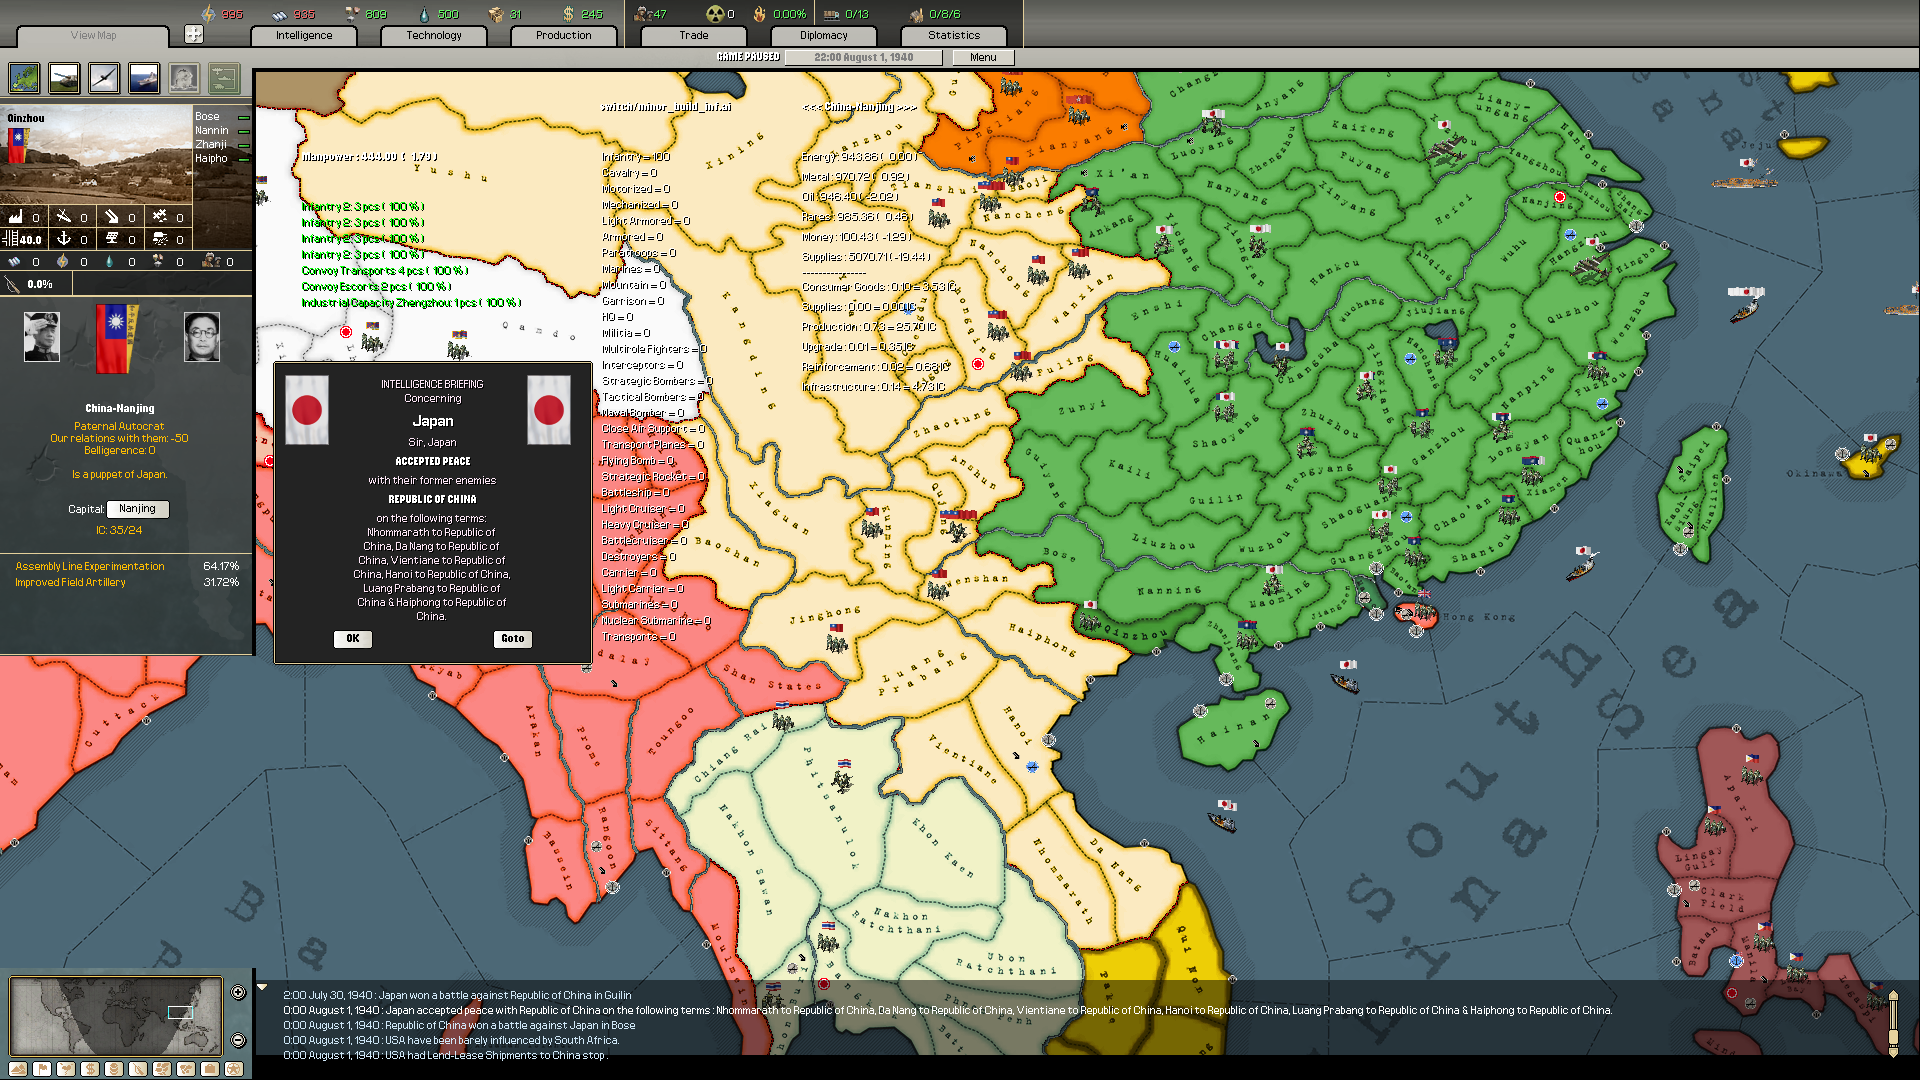Zoom in using the minimap magnifier icon
The width and height of the screenshot is (1920, 1080).
[x=238, y=993]
